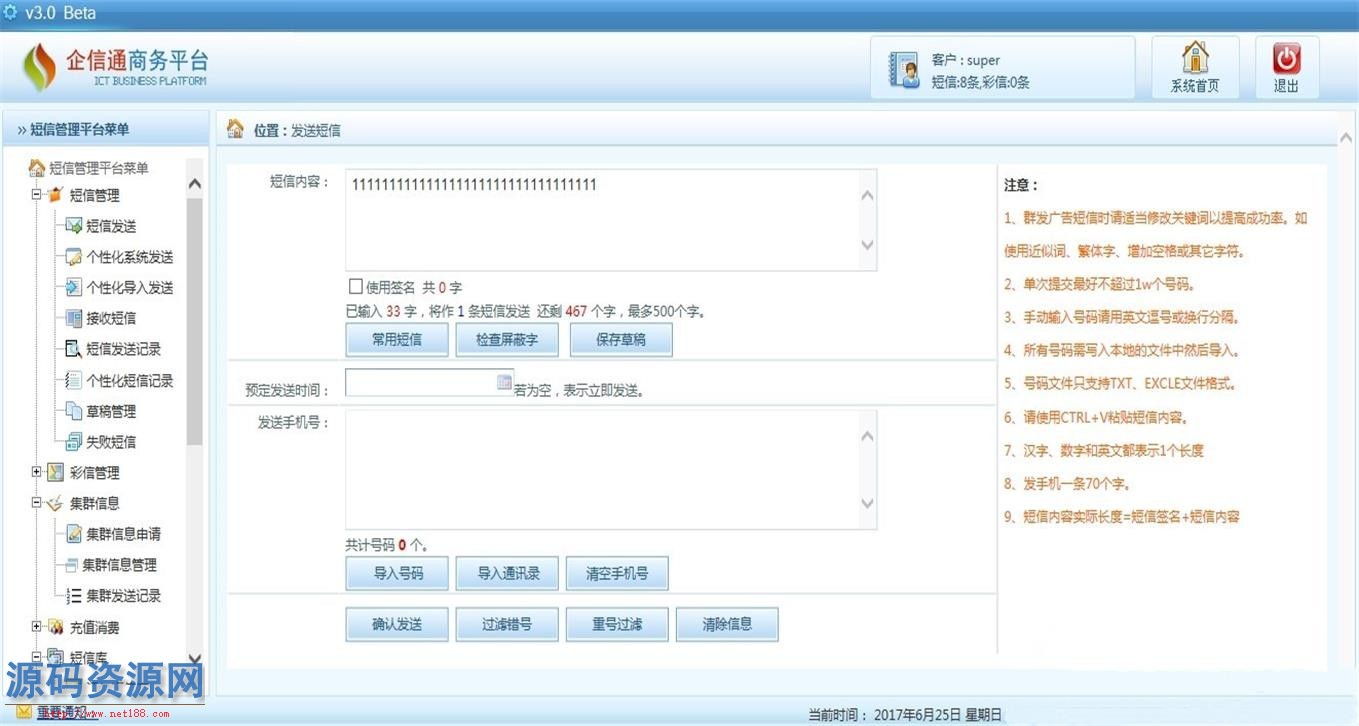Collapse the 短信管理平台菜单 header chevron

click(21, 129)
